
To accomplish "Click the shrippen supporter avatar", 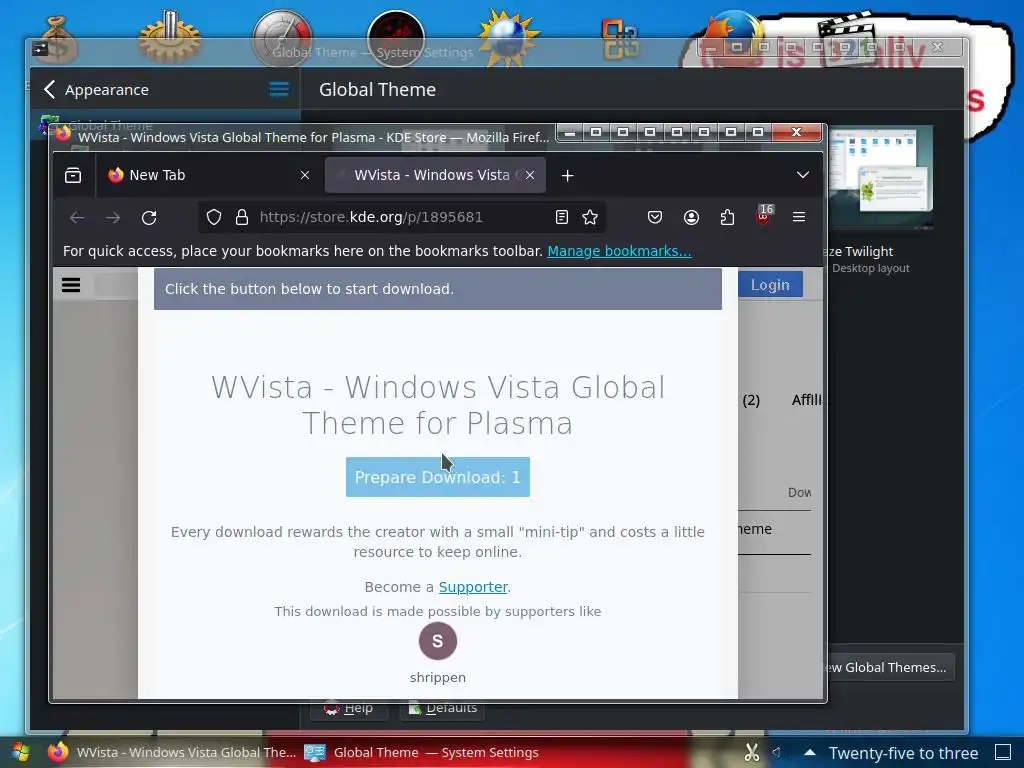I will click(438, 641).
